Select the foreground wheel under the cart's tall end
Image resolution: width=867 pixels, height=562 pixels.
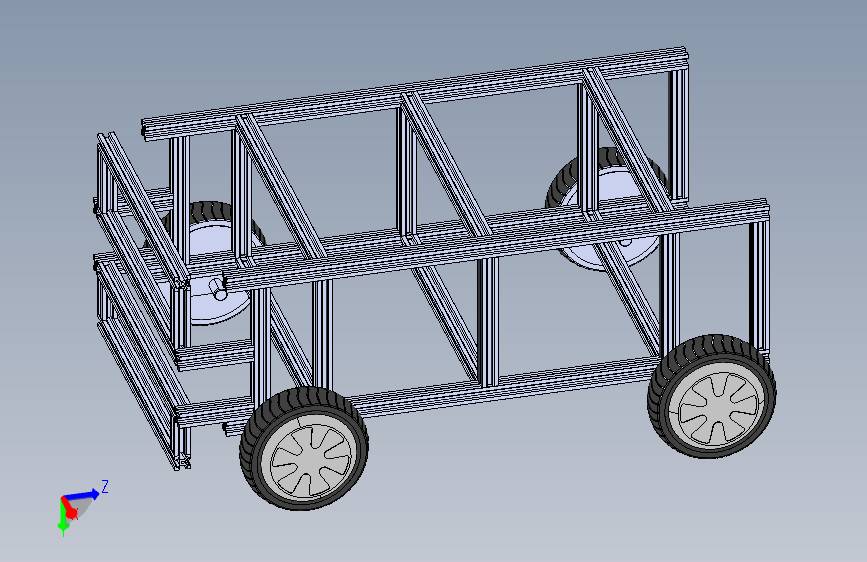(x=712, y=396)
